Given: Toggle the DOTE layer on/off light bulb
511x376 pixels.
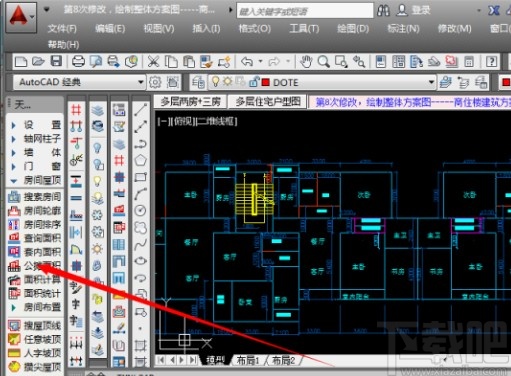Looking at the screenshot, I should (216, 81).
